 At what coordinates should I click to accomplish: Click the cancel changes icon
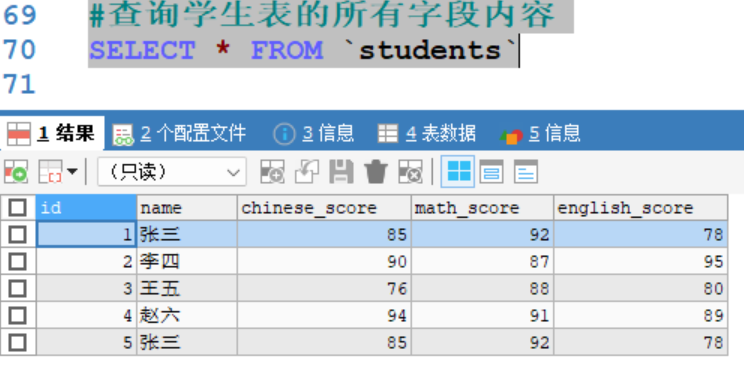410,171
